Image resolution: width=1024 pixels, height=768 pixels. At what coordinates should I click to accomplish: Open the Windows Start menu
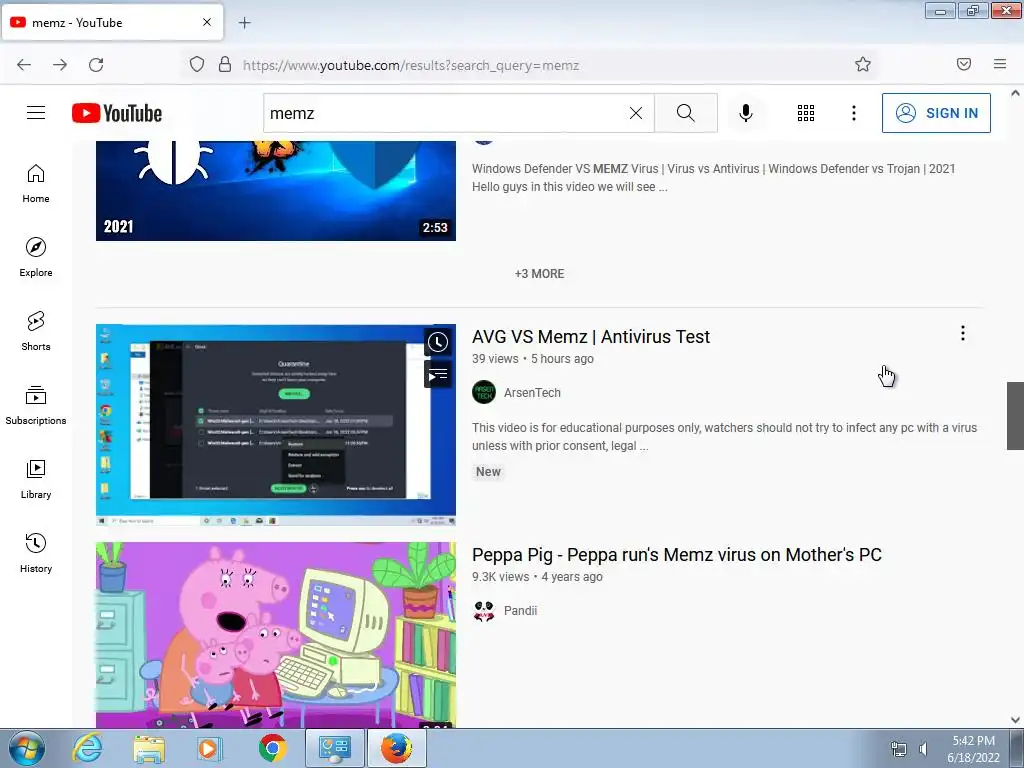click(x=26, y=748)
